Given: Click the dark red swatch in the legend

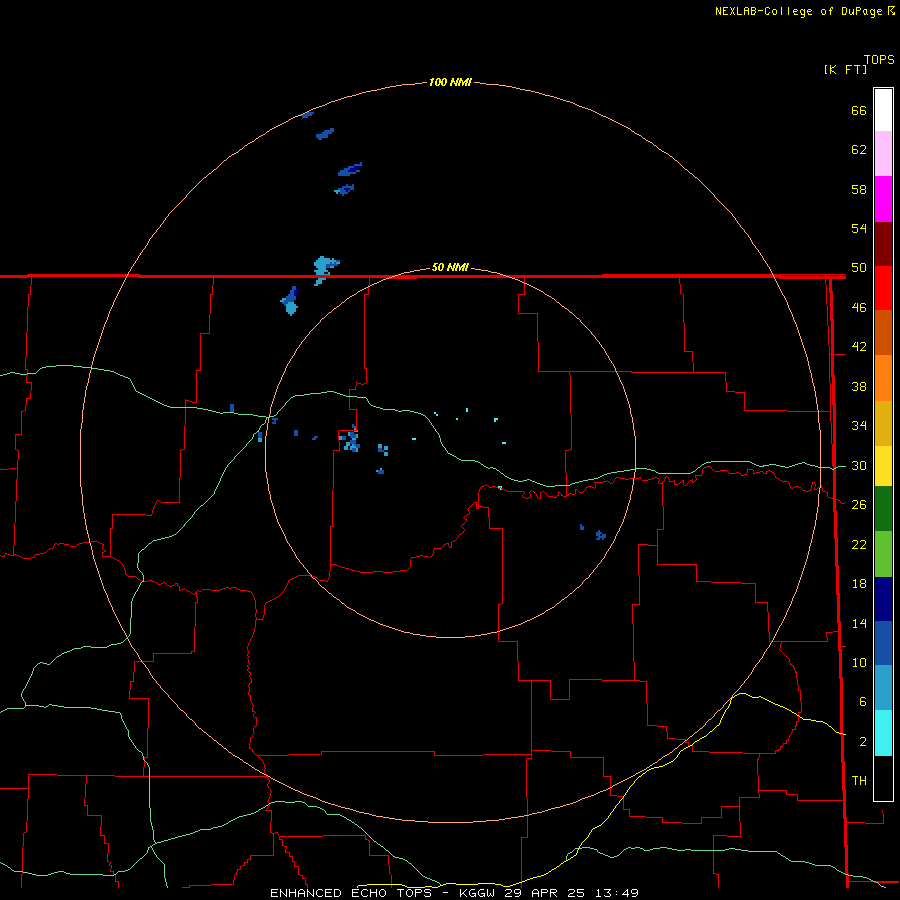Looking at the screenshot, I should [883, 243].
